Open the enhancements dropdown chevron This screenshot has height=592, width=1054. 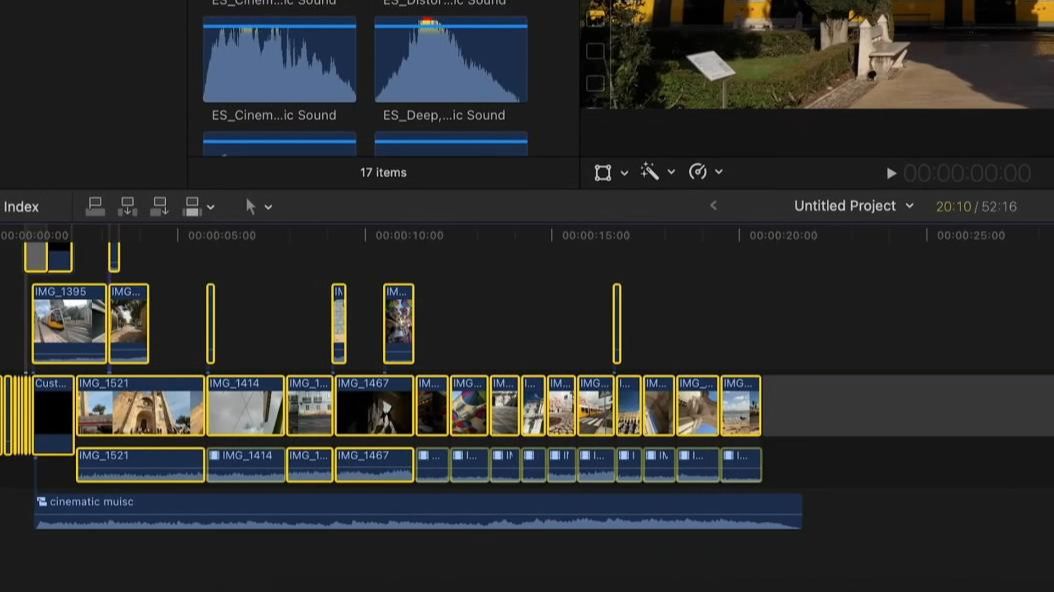tap(671, 173)
